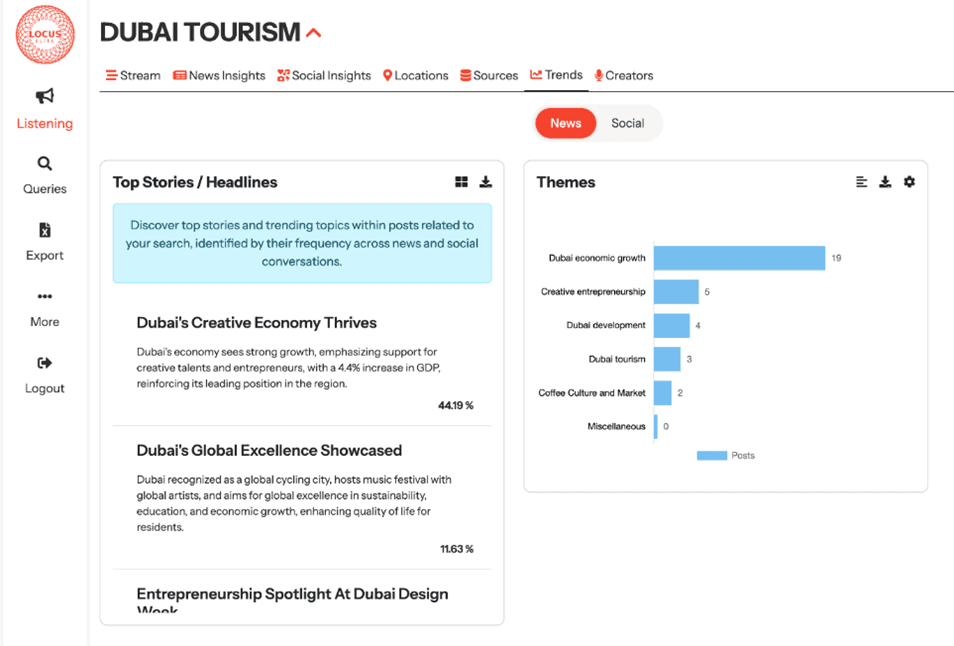Toggle to Social trends view

click(628, 123)
